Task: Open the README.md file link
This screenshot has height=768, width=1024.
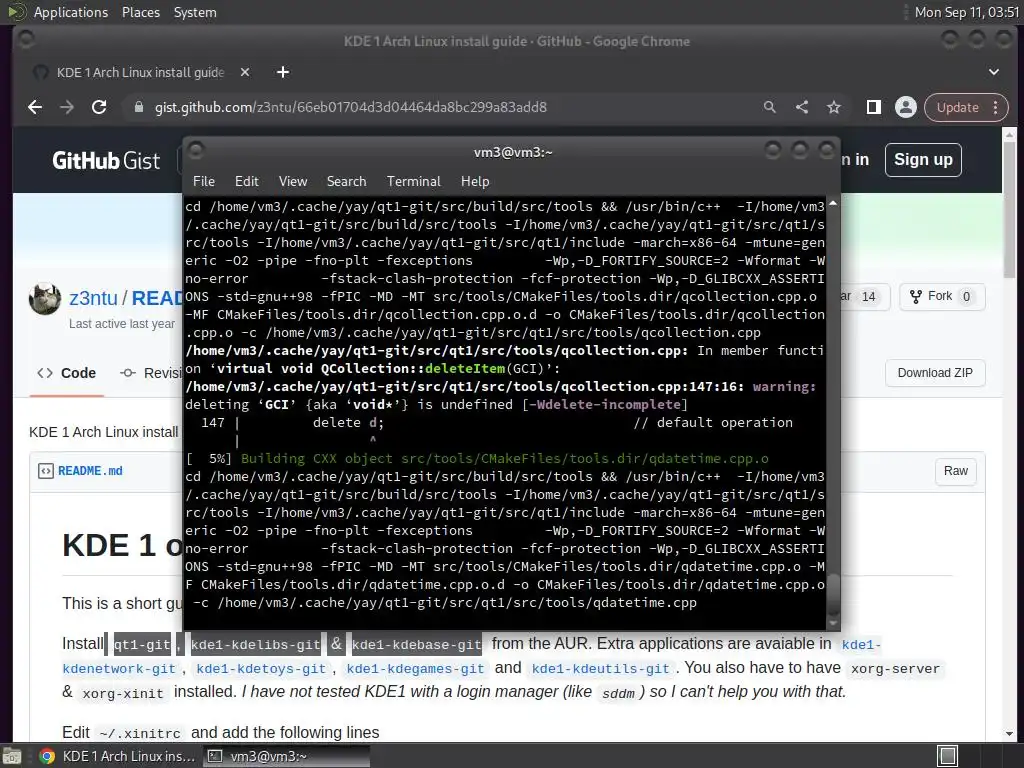Action: click(x=90, y=471)
